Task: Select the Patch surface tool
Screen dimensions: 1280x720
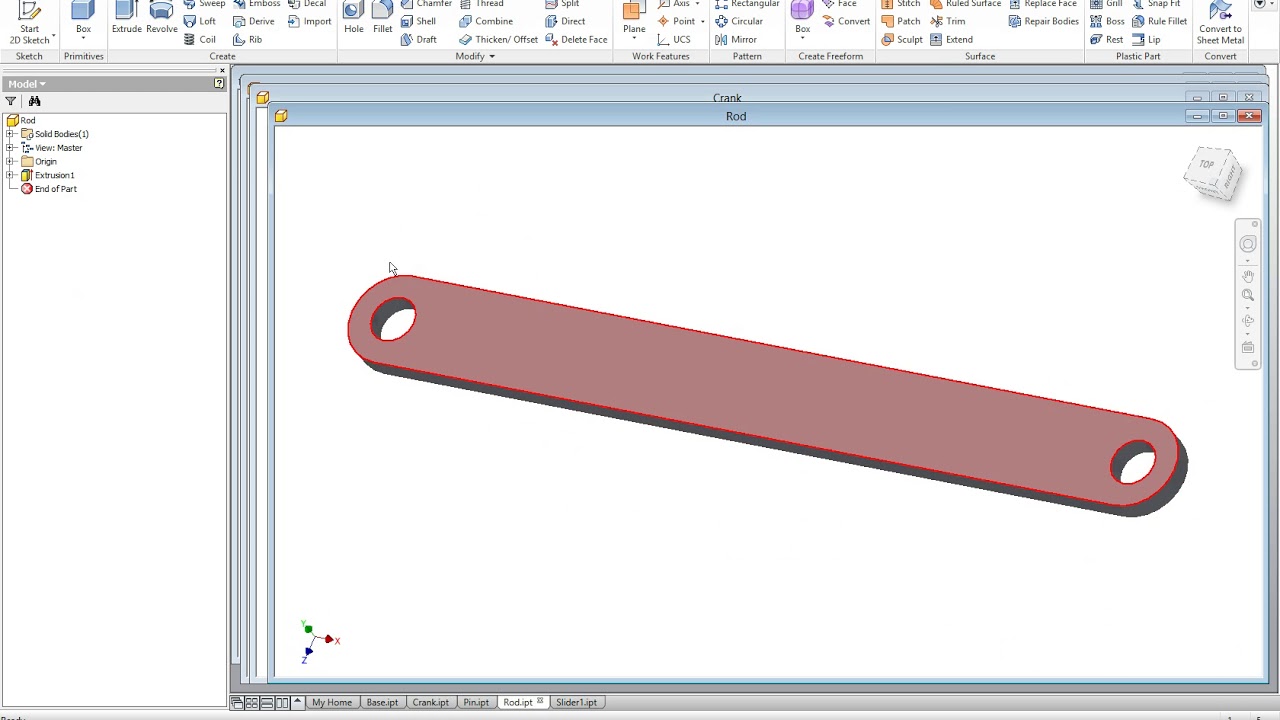Action: 901,21
